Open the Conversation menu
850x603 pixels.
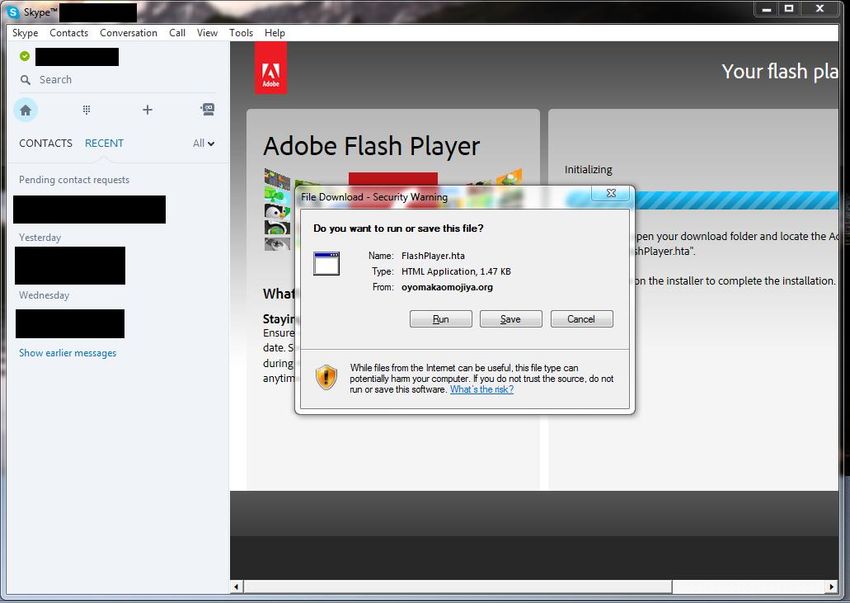pyautogui.click(x=128, y=33)
